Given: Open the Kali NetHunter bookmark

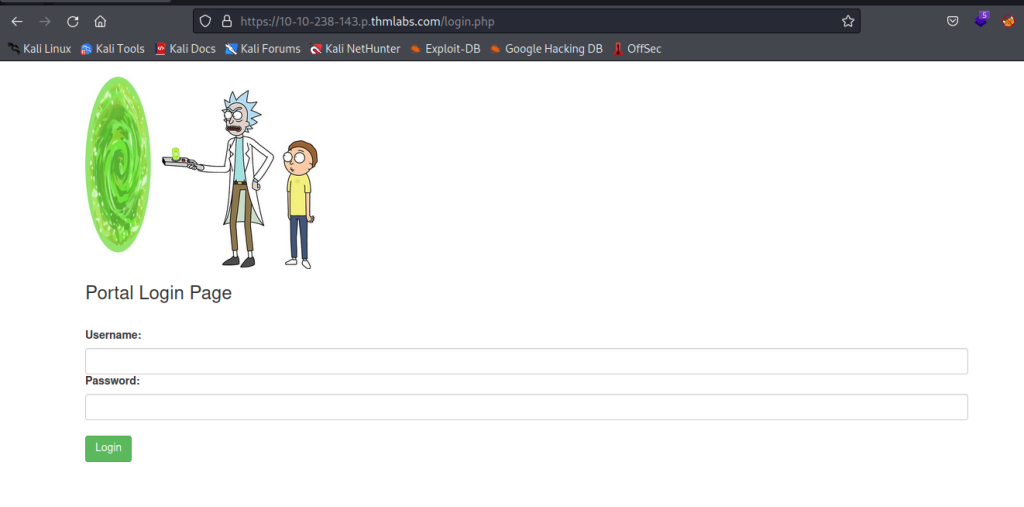Looking at the screenshot, I should (355, 49).
